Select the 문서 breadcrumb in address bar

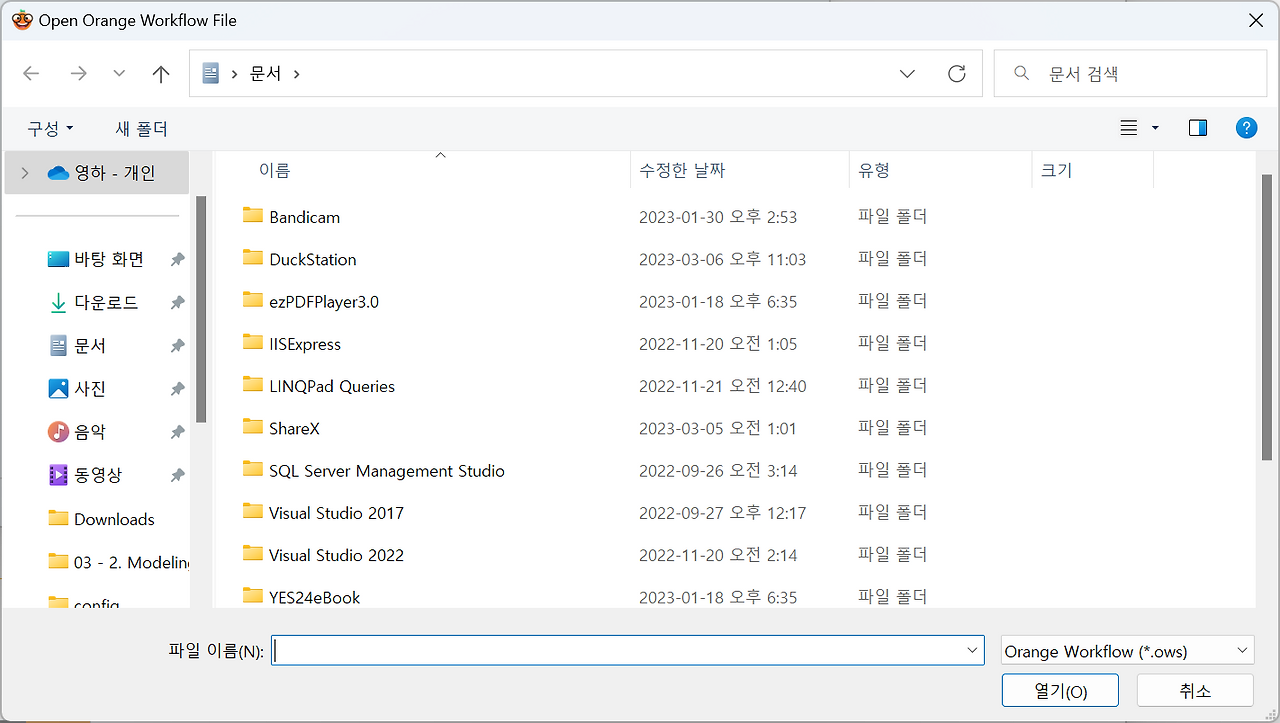(x=265, y=73)
